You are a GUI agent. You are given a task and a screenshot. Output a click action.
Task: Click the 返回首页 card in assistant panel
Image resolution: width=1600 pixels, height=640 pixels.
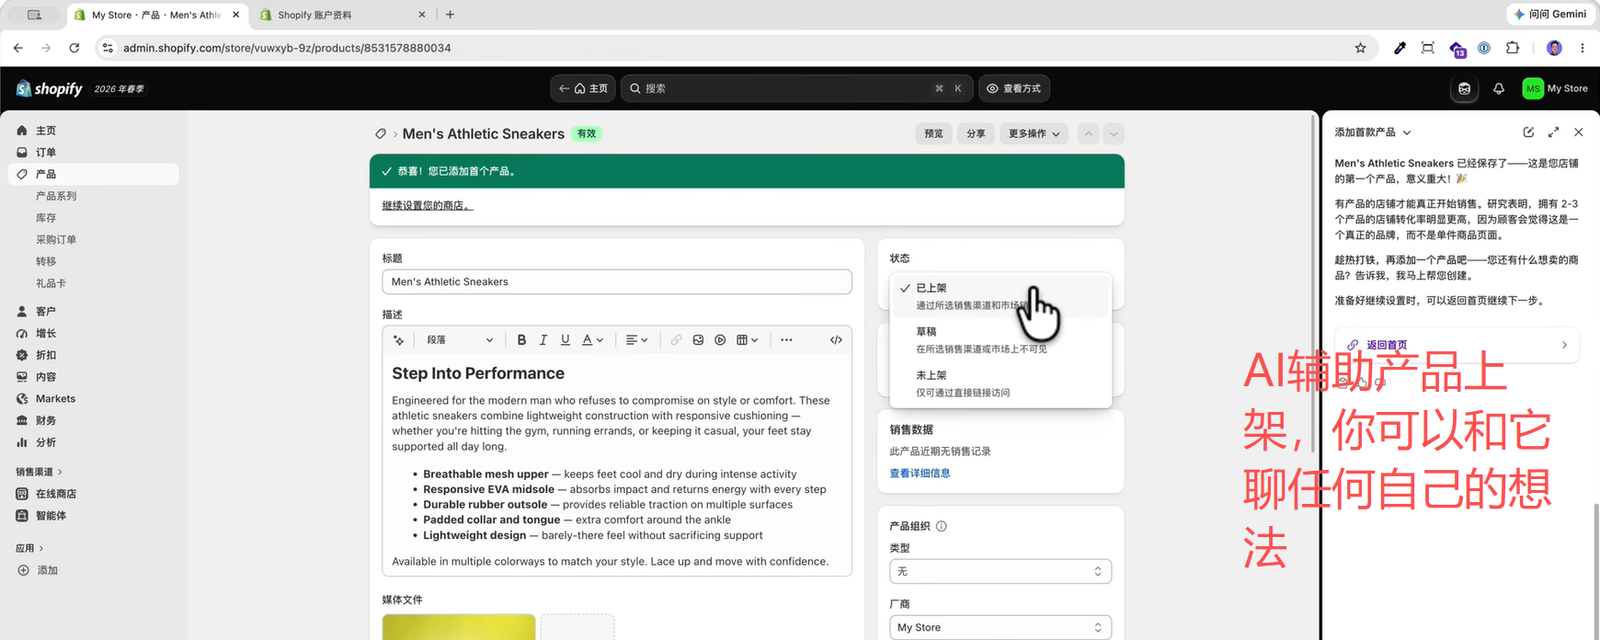[x=1457, y=345]
